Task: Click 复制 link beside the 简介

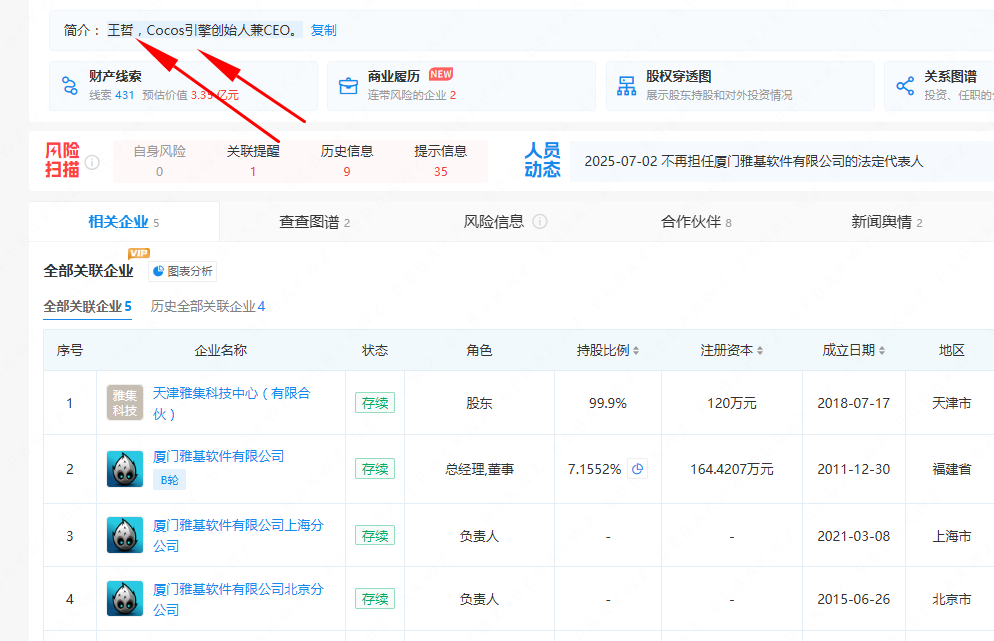Action: pyautogui.click(x=323, y=30)
